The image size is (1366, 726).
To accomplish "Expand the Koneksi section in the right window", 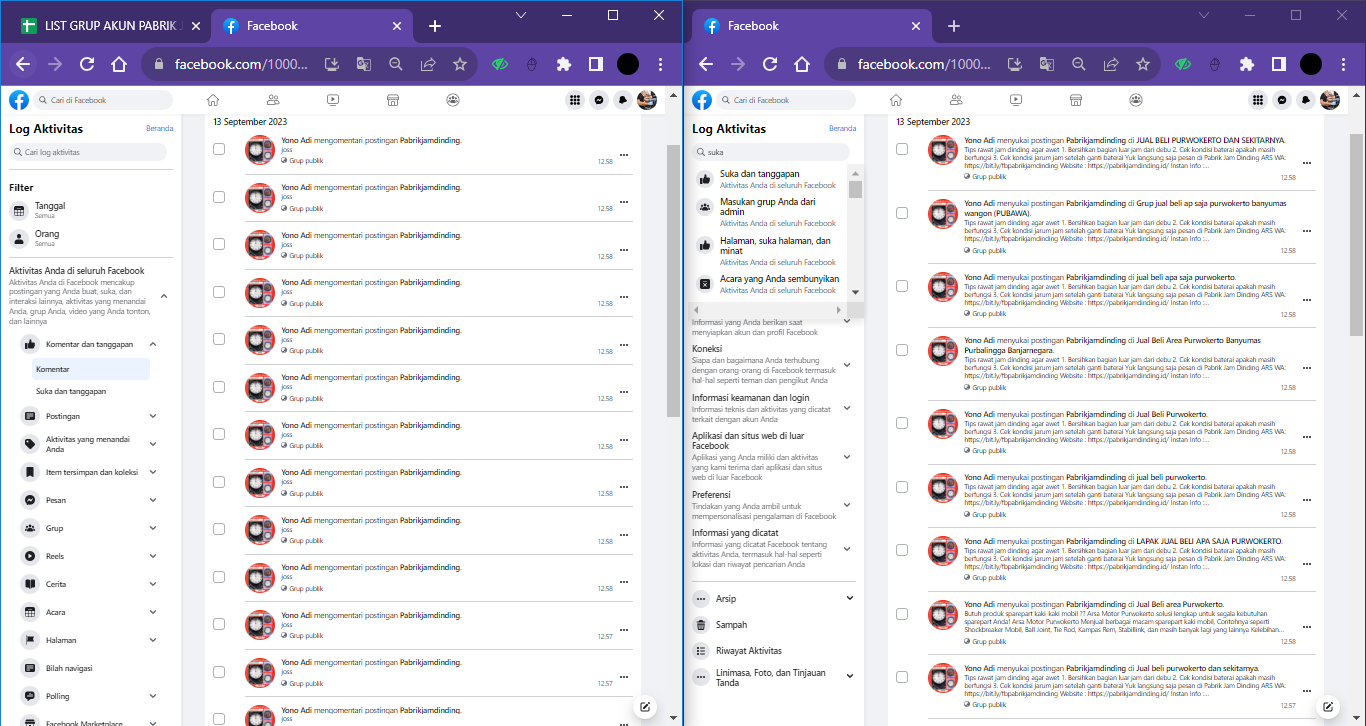I will pos(847,365).
